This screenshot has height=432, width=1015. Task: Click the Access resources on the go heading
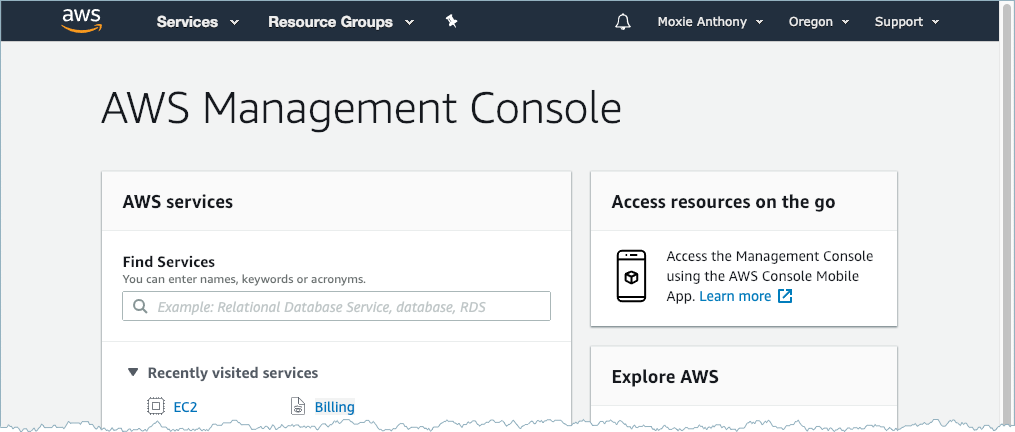click(x=723, y=201)
